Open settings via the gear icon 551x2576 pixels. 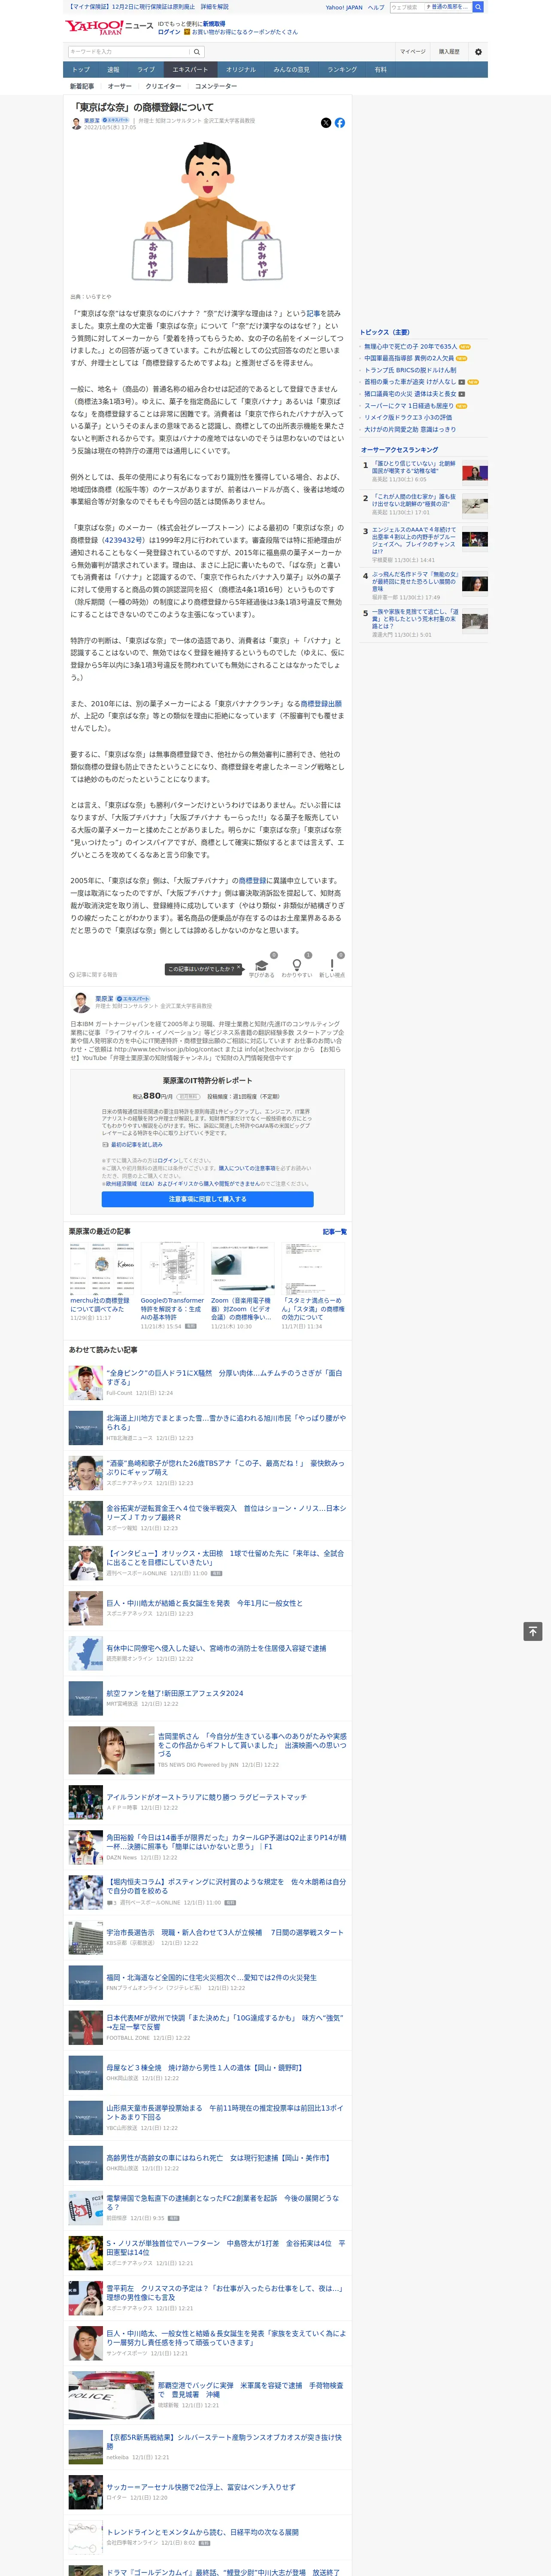pos(478,52)
